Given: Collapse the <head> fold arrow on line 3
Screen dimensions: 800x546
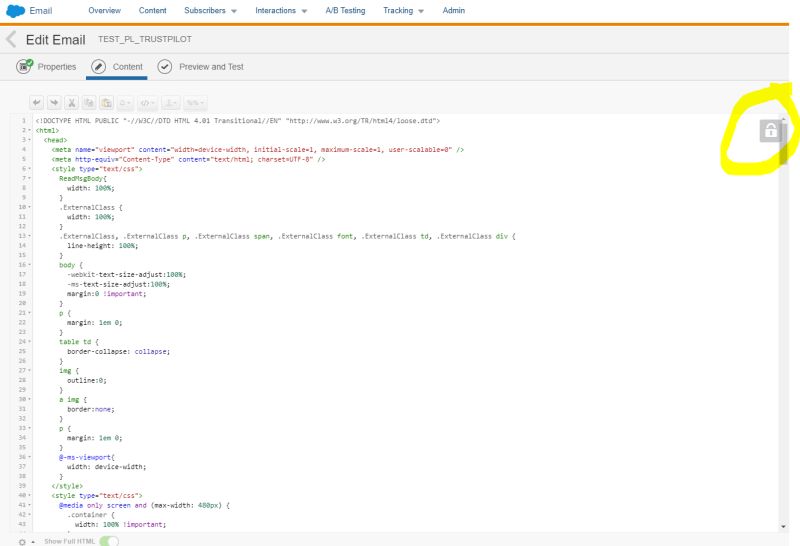Looking at the screenshot, I should 30,140.
